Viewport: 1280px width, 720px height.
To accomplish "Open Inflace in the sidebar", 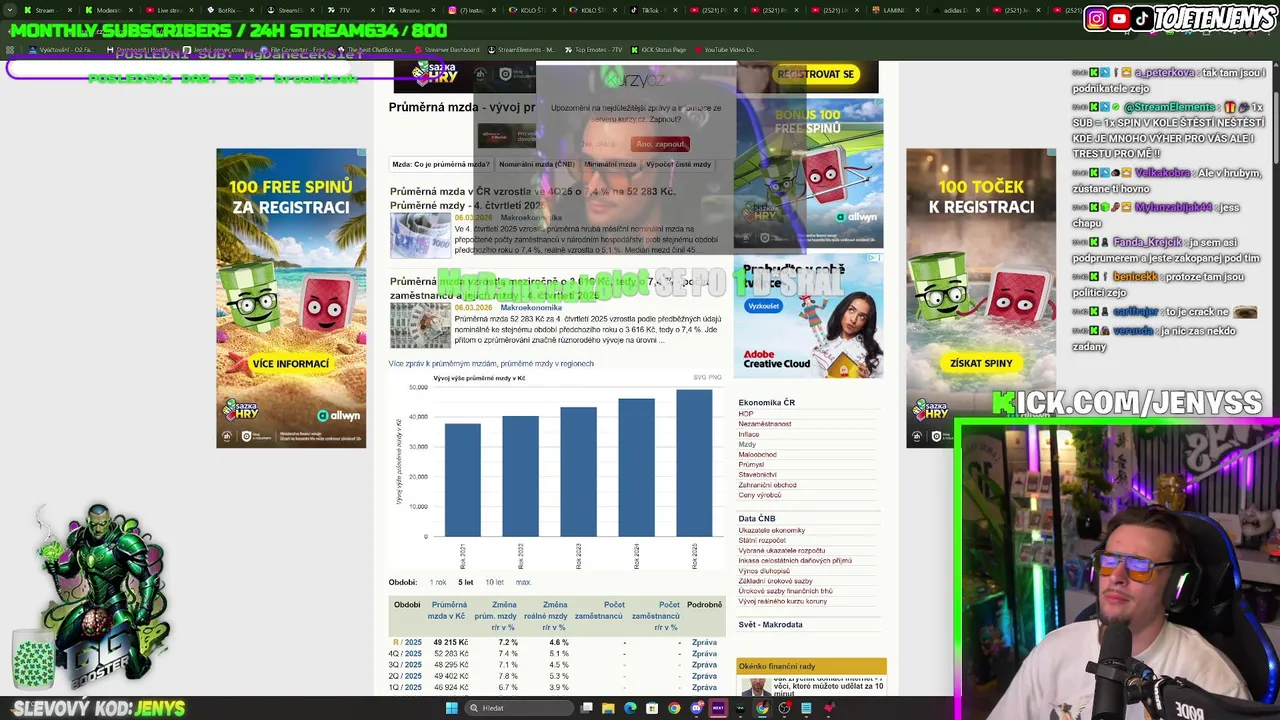I will tap(749, 434).
